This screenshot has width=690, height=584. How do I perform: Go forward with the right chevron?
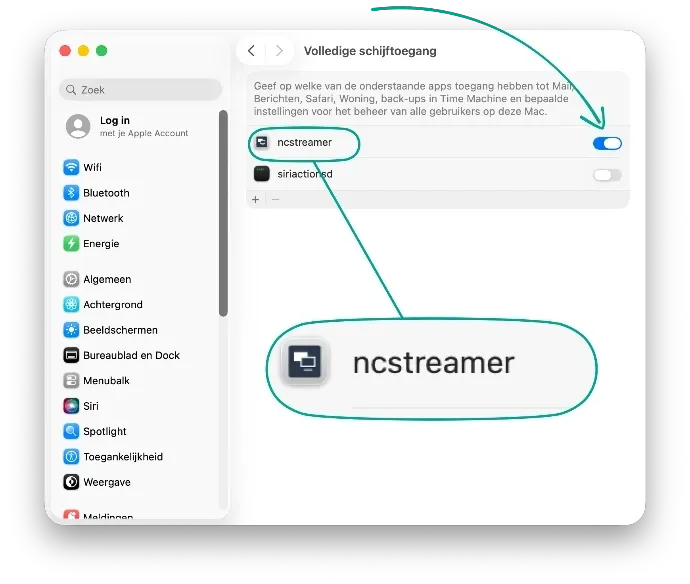click(279, 51)
